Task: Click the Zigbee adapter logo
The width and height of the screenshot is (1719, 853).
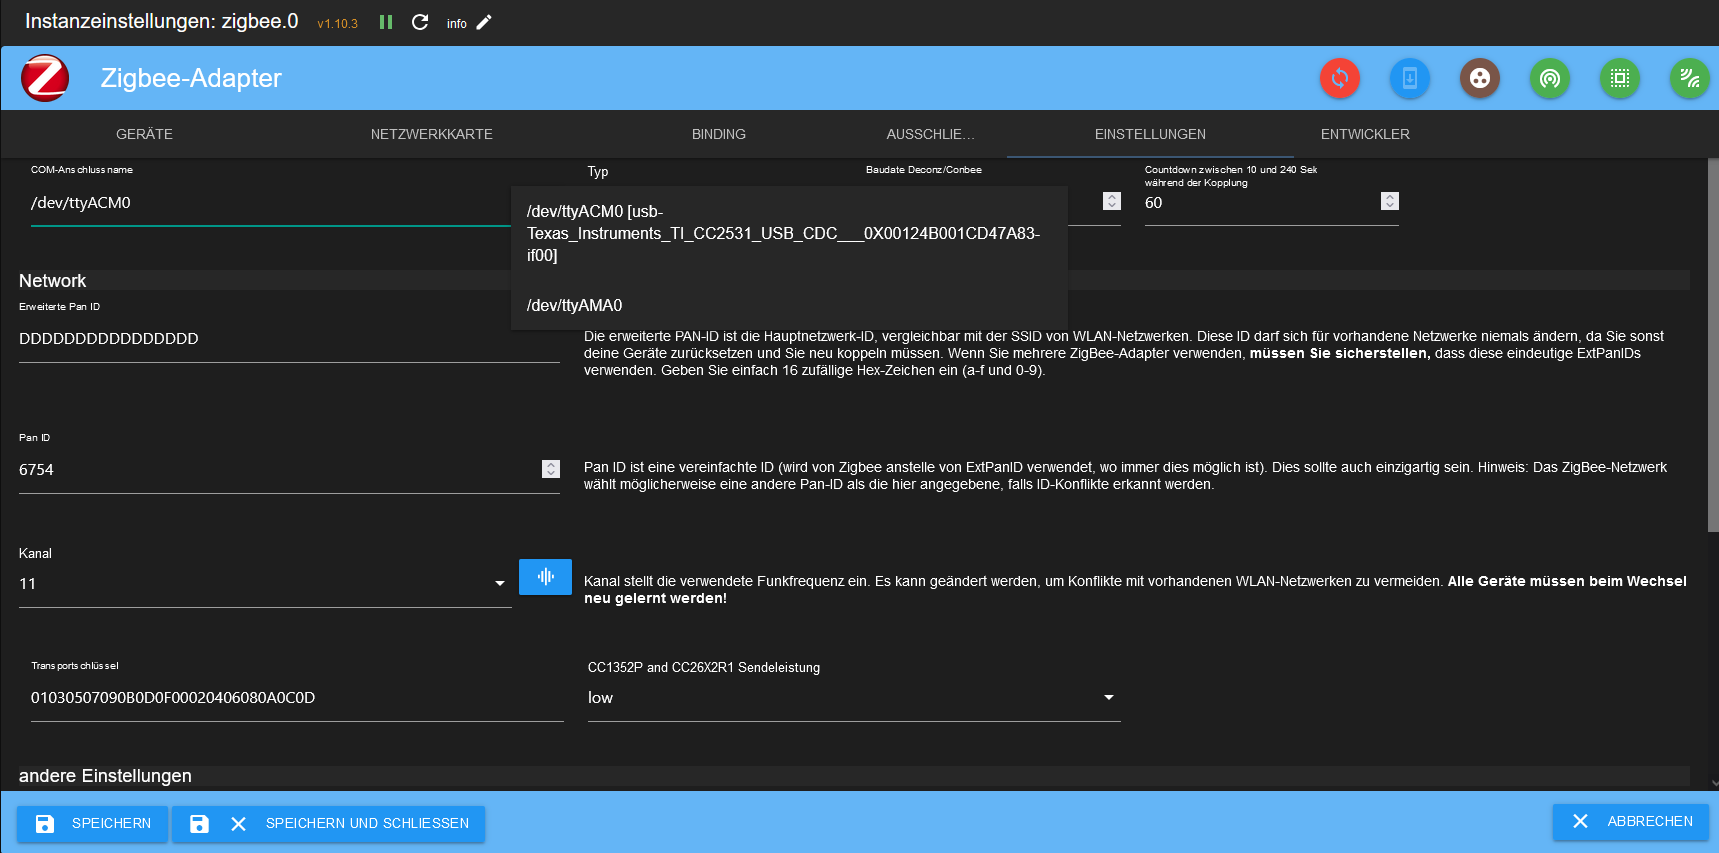Action: click(45, 78)
